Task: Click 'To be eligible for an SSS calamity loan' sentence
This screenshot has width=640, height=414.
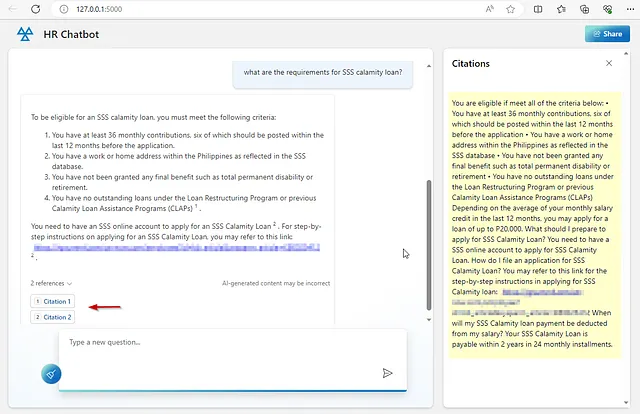Action: 153,117
